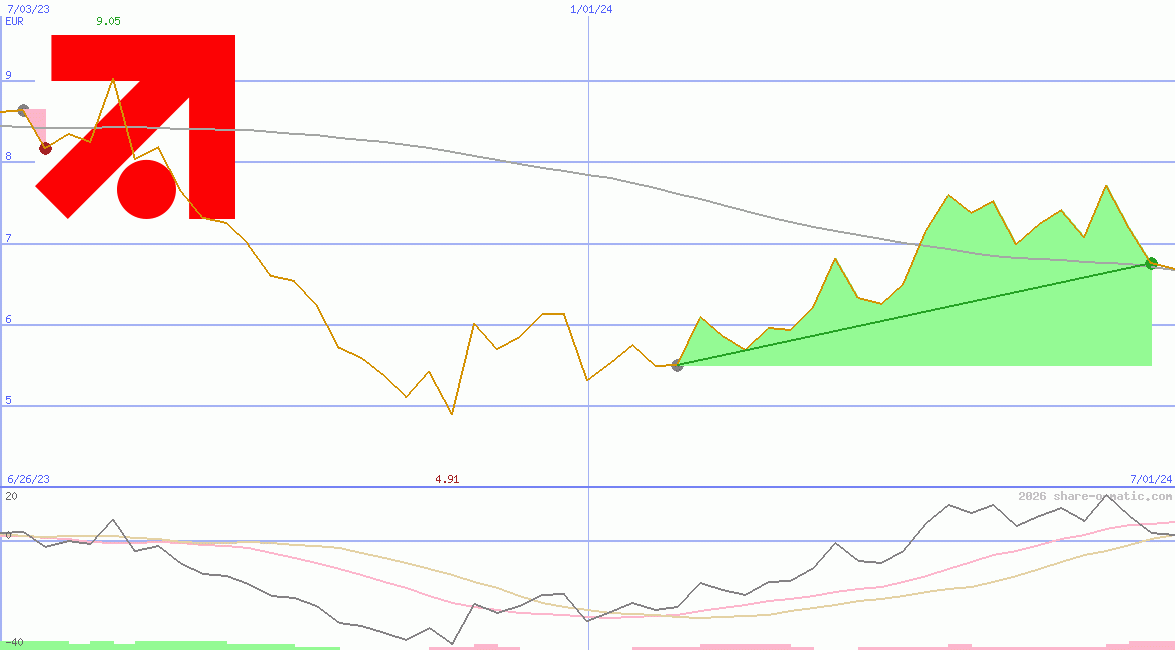
Task: Click the 4.91 low value label
Action: tap(447, 479)
